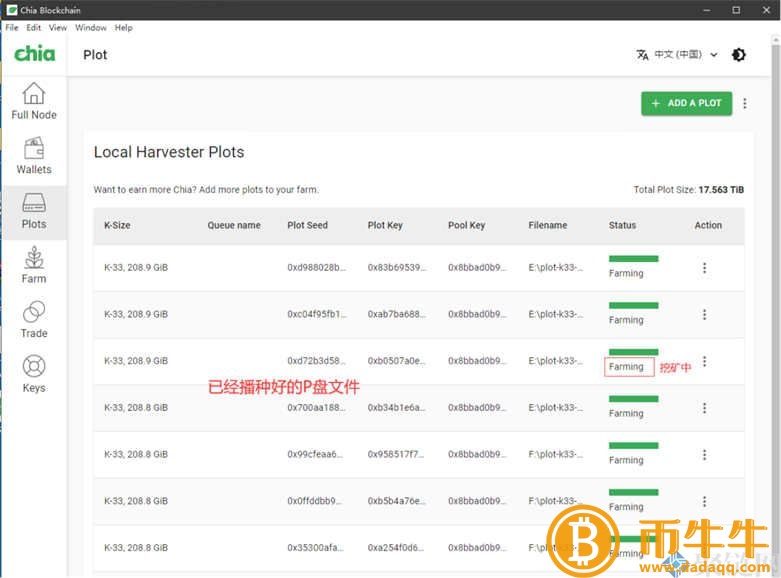Select the Plots sidebar item

tap(34, 211)
